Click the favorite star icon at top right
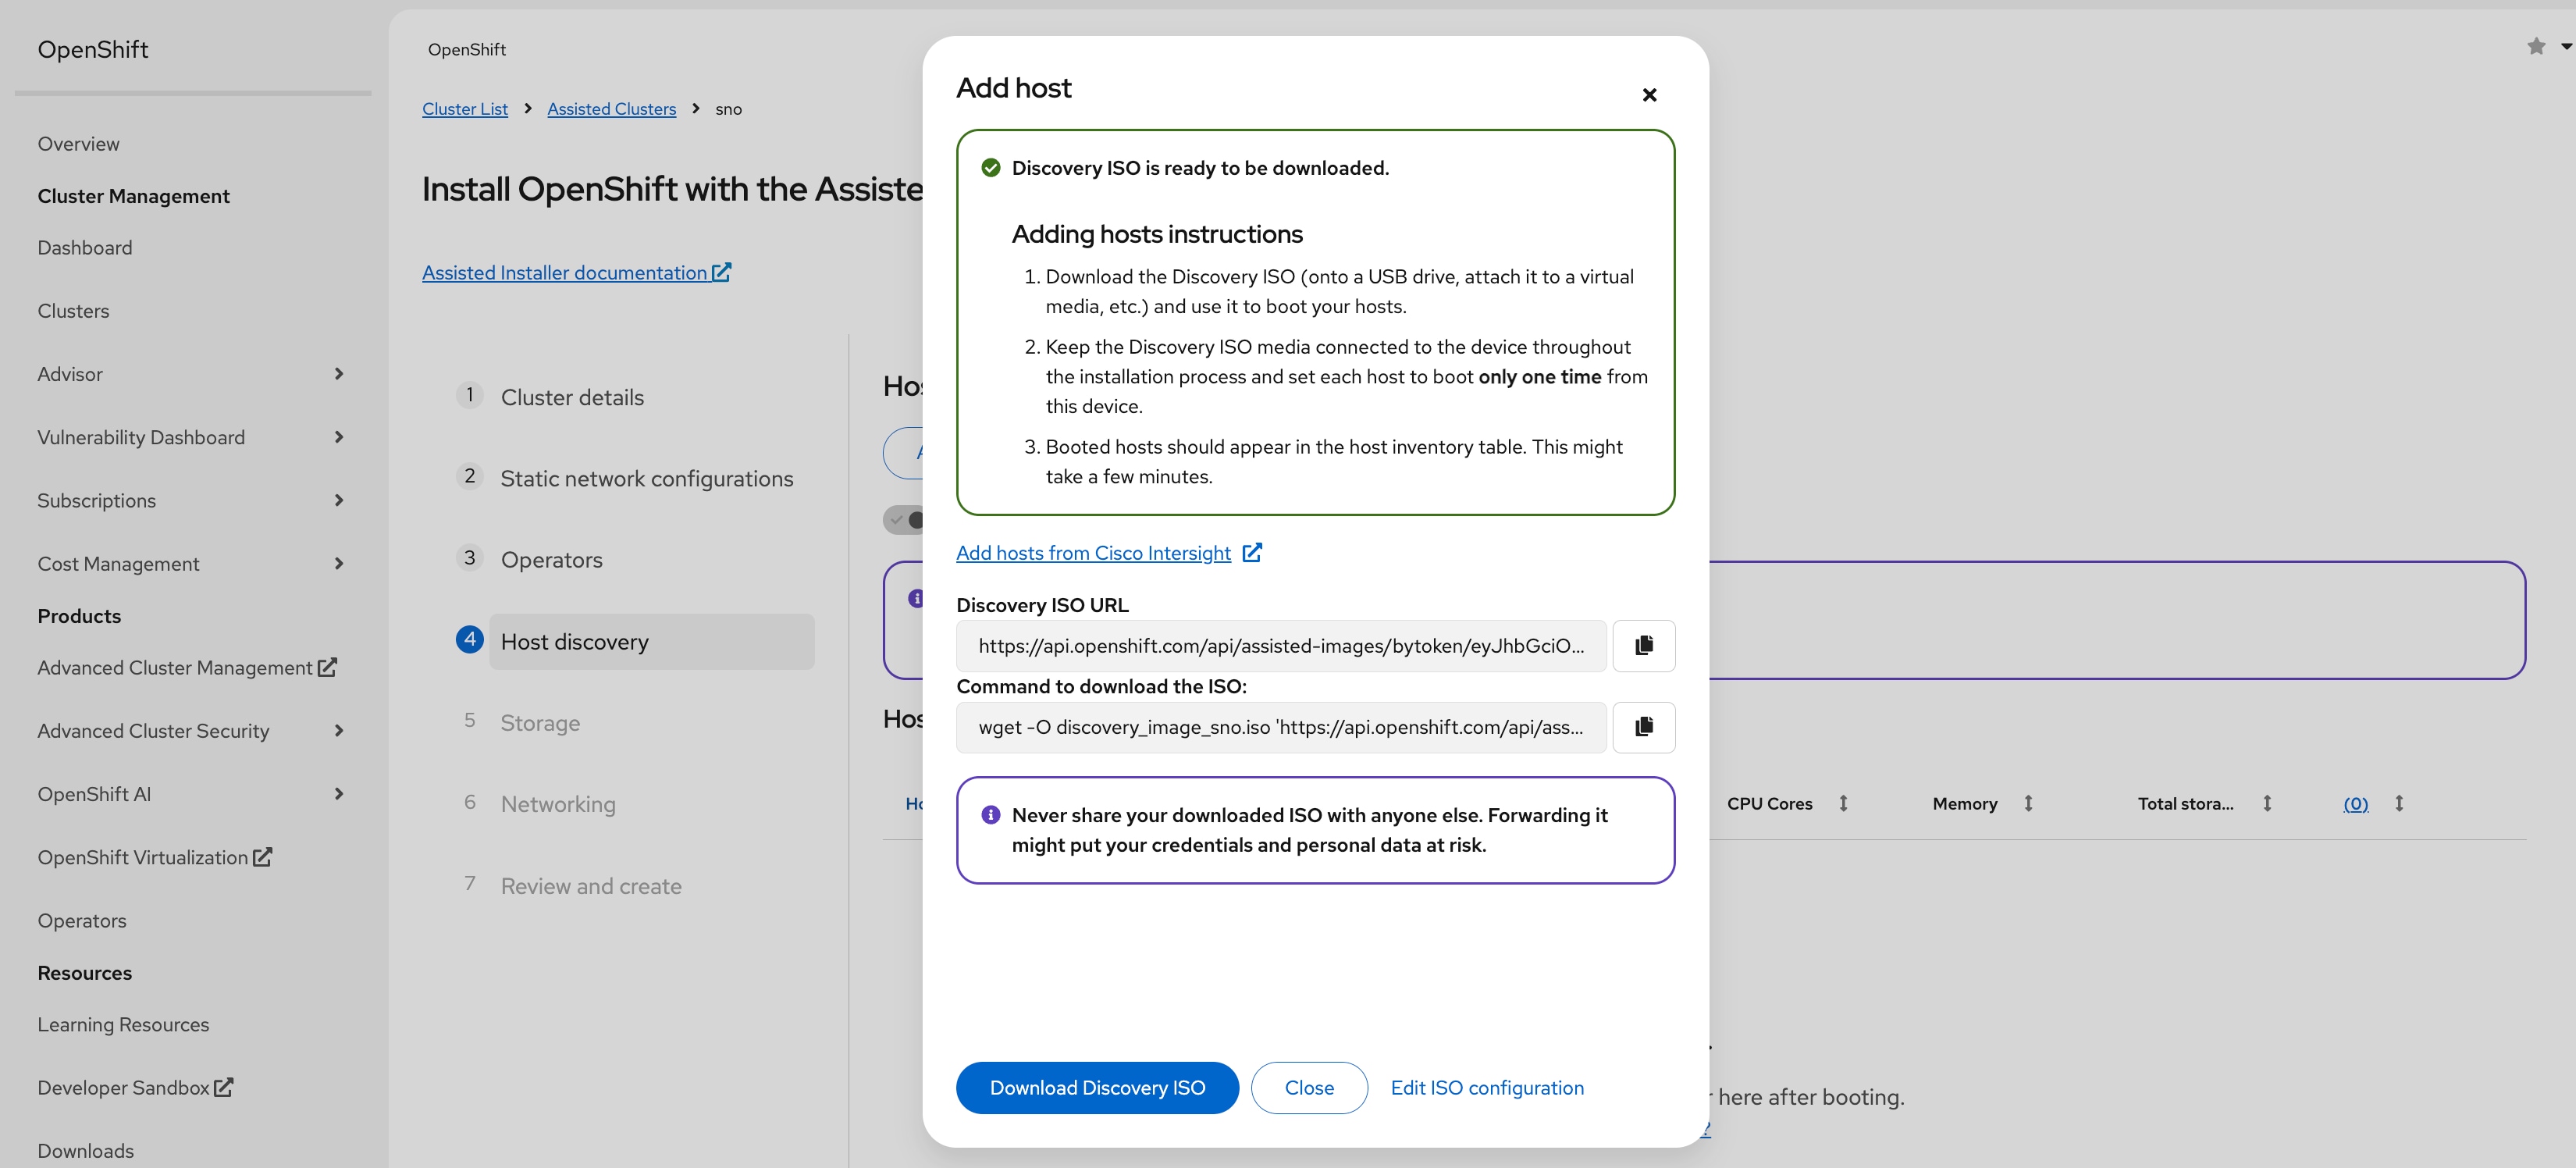This screenshot has height=1168, width=2576. pos(2536,46)
